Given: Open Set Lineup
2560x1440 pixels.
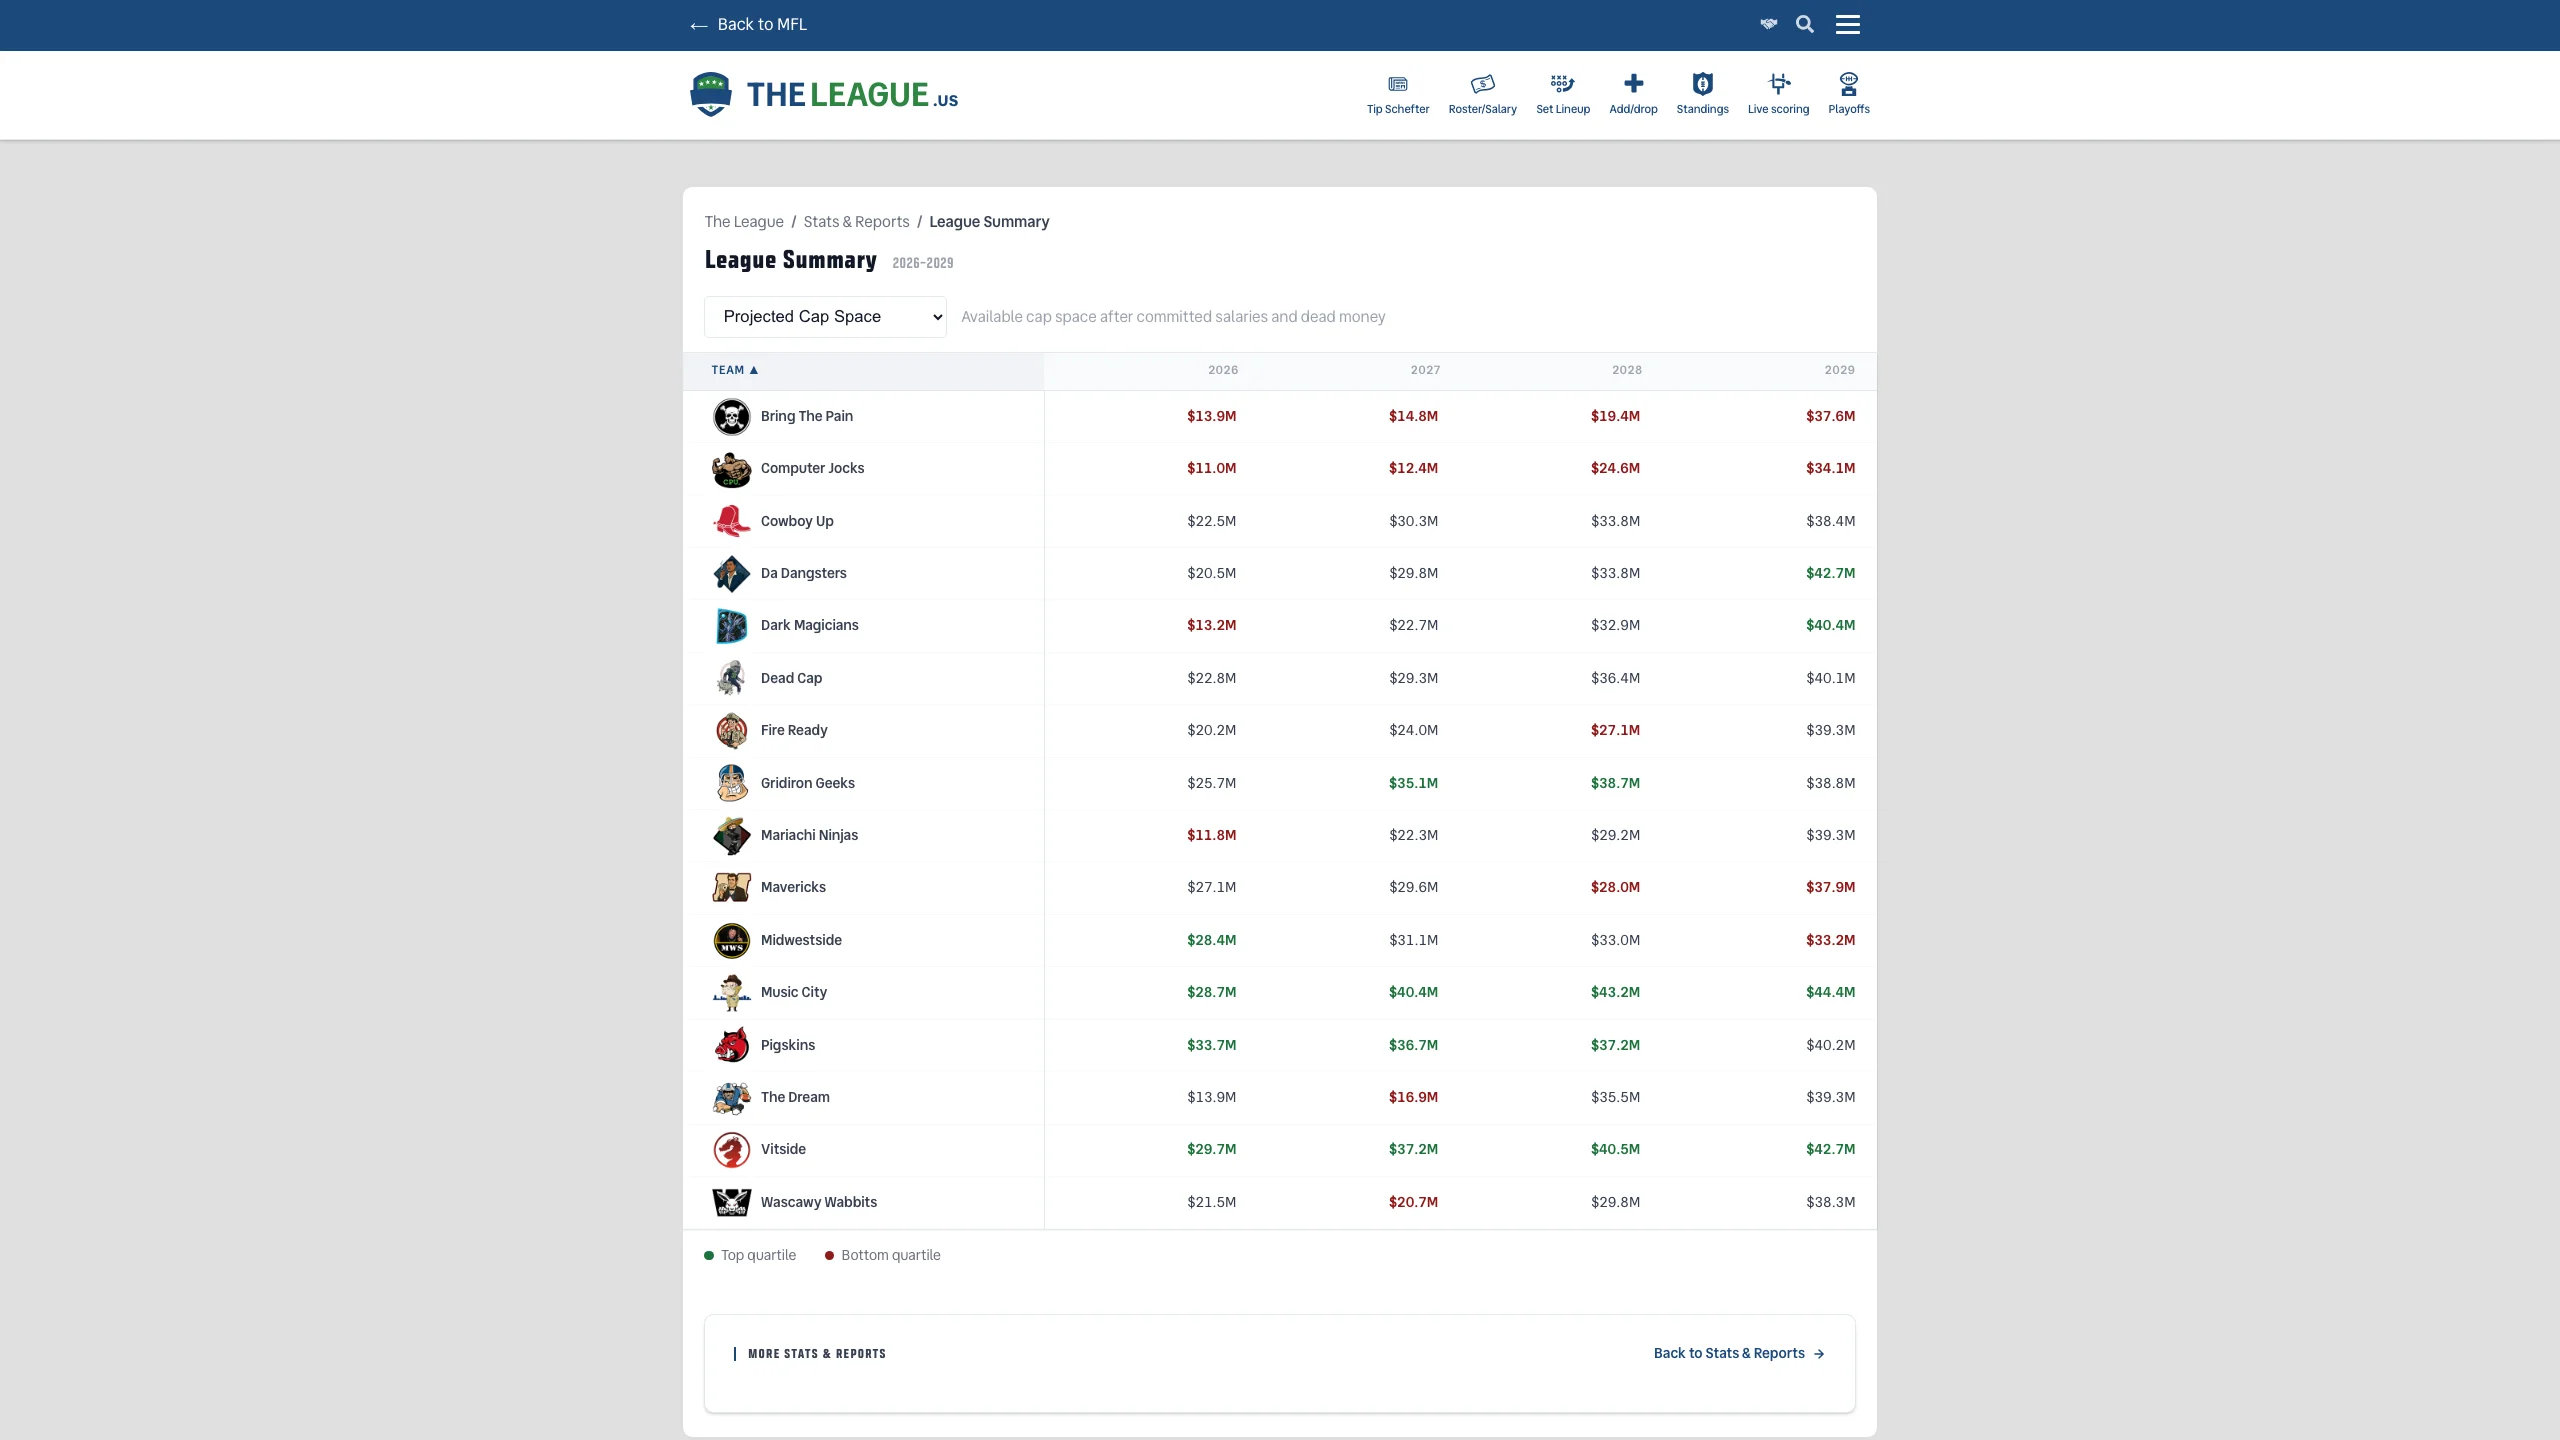Looking at the screenshot, I should pyautogui.click(x=1563, y=94).
